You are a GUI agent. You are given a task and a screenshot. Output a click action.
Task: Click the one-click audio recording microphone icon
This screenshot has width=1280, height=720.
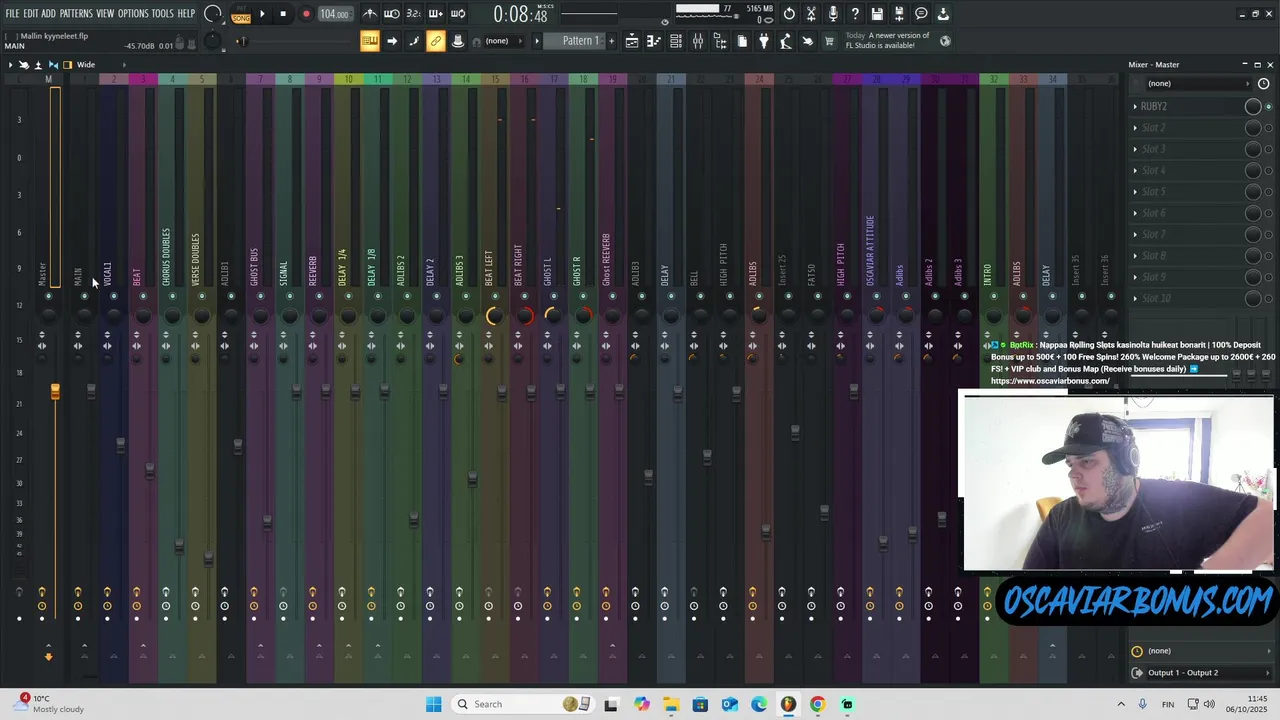tap(833, 14)
